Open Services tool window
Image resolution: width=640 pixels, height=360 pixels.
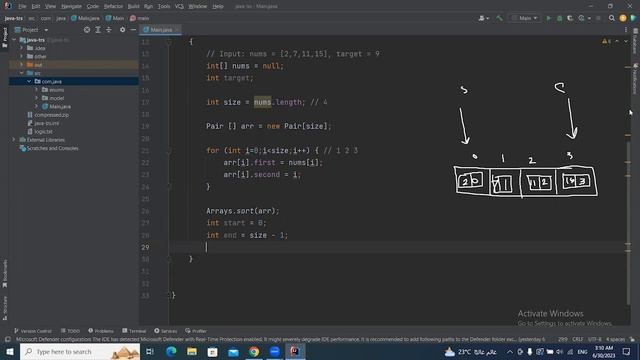click(x=166, y=331)
